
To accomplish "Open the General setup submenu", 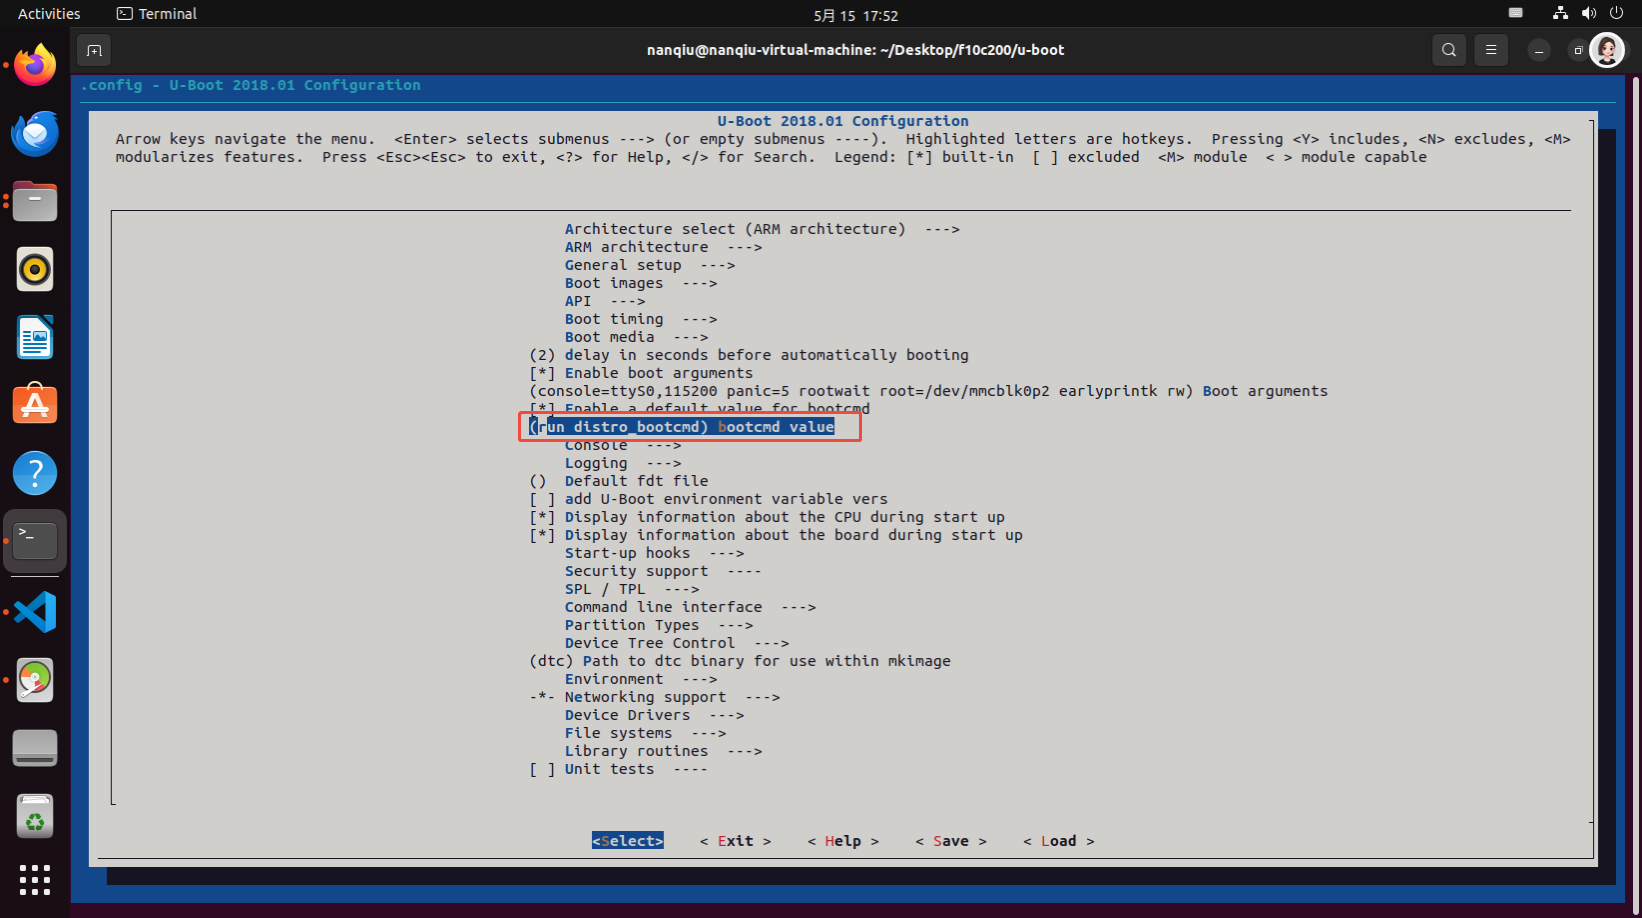I will click(x=650, y=265).
